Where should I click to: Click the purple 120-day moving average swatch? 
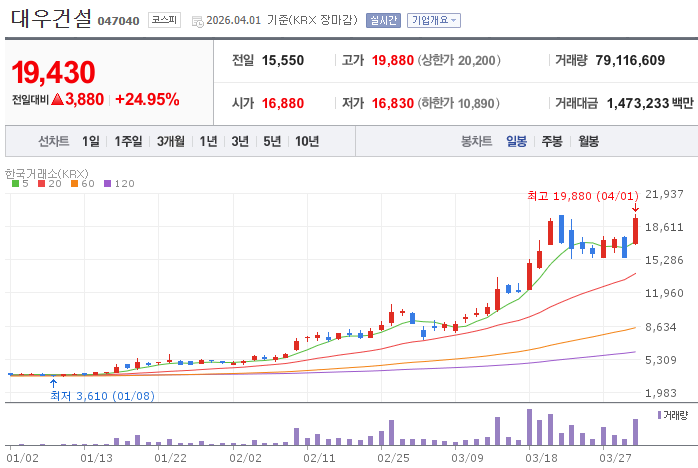point(107,183)
